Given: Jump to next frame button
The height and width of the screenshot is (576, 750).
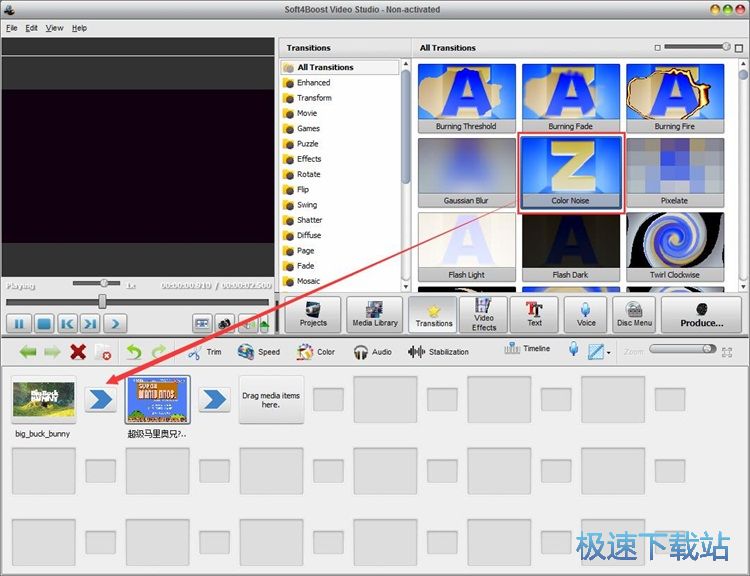Looking at the screenshot, I should tap(90, 324).
